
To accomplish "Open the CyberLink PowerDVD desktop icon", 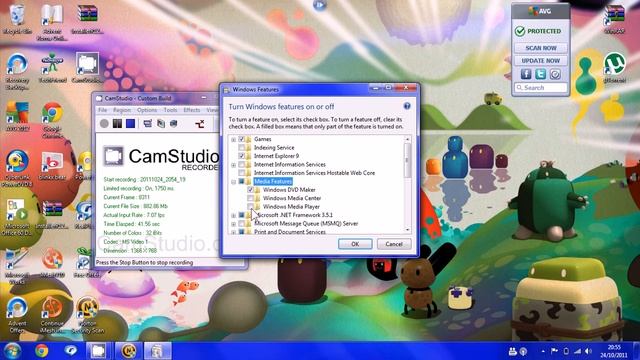I will coord(17,168).
